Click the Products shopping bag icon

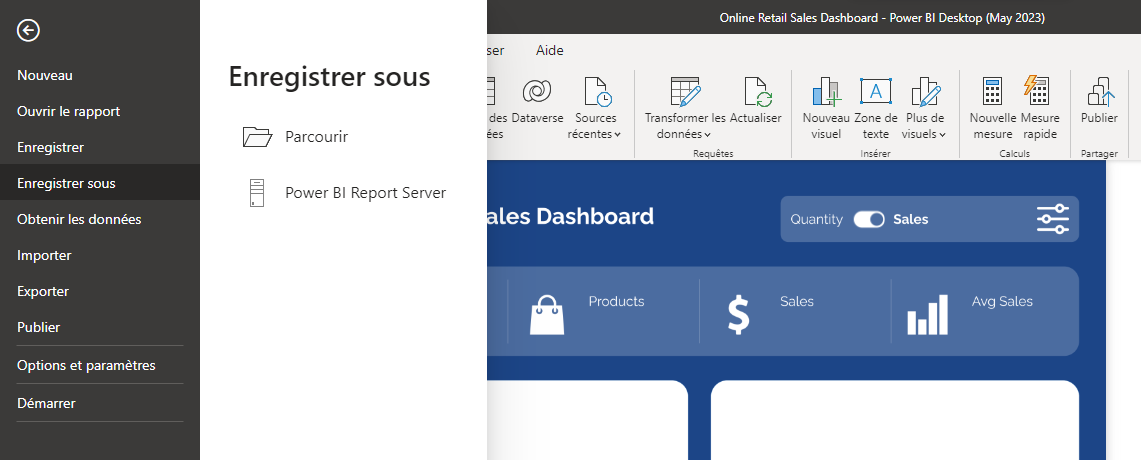[x=547, y=314]
